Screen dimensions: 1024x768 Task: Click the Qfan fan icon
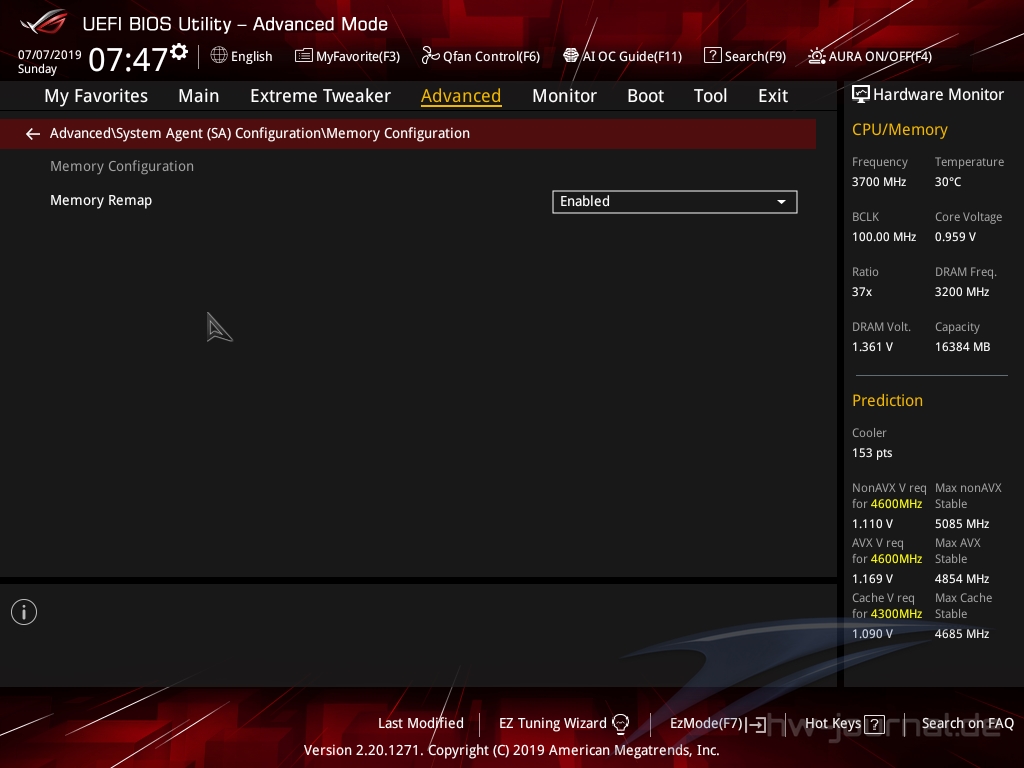[x=430, y=56]
